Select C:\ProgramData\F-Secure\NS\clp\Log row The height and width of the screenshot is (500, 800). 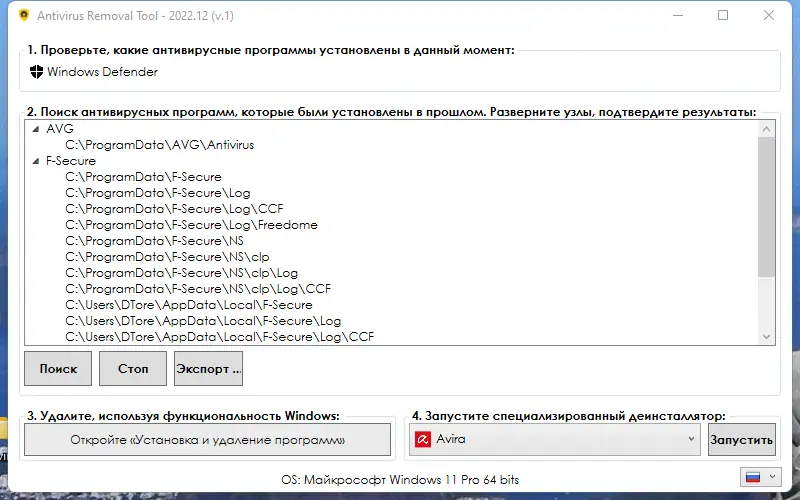(181, 273)
